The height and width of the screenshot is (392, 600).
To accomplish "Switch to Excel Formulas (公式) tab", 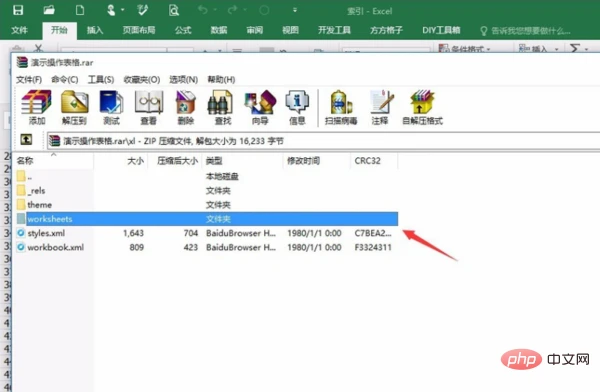I will (x=183, y=30).
